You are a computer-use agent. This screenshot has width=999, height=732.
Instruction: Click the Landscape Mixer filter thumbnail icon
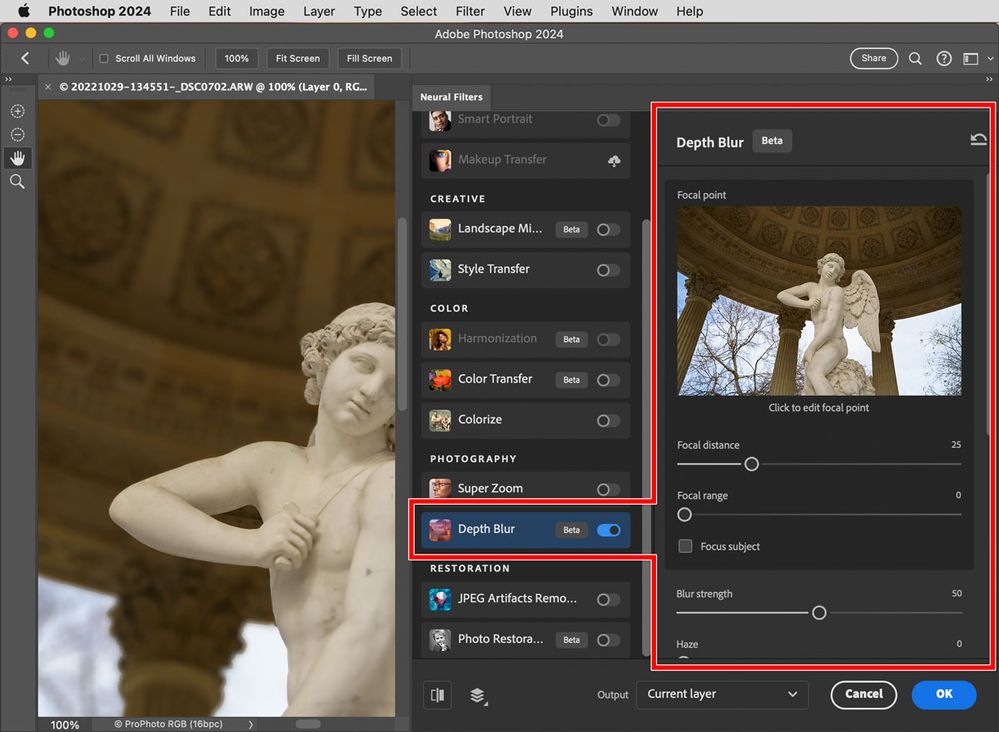tap(440, 229)
